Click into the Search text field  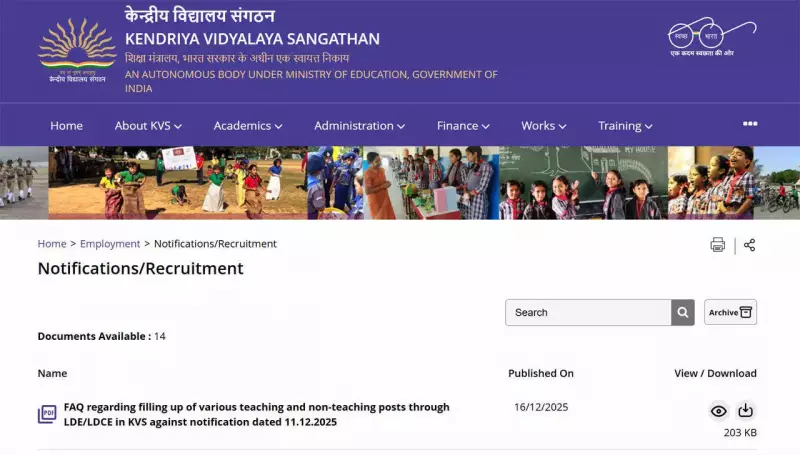point(588,312)
